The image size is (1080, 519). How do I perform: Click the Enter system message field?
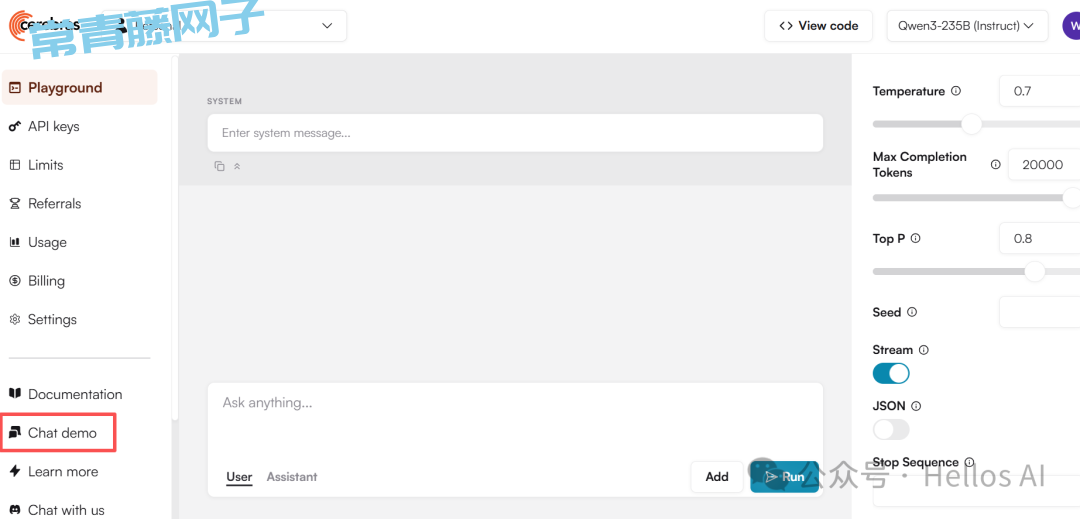pyautogui.click(x=514, y=133)
